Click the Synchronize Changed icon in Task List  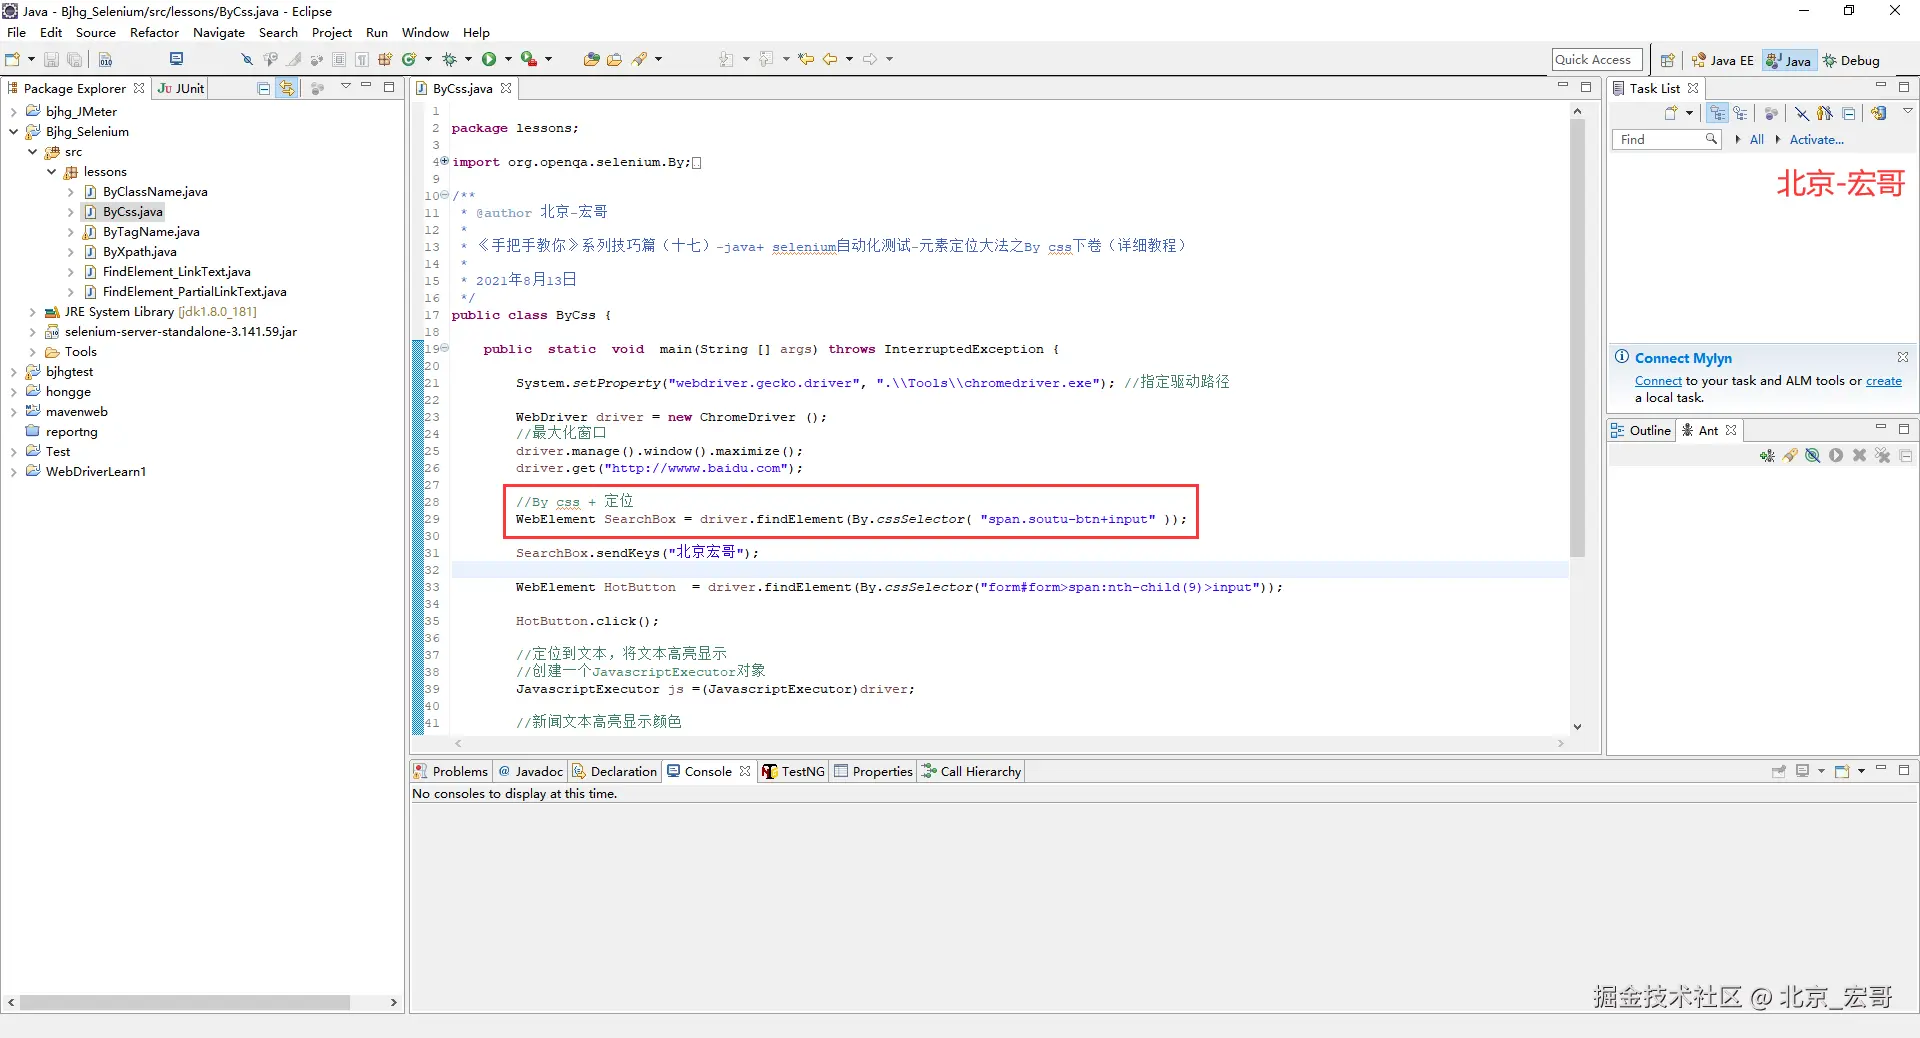[x=1879, y=113]
